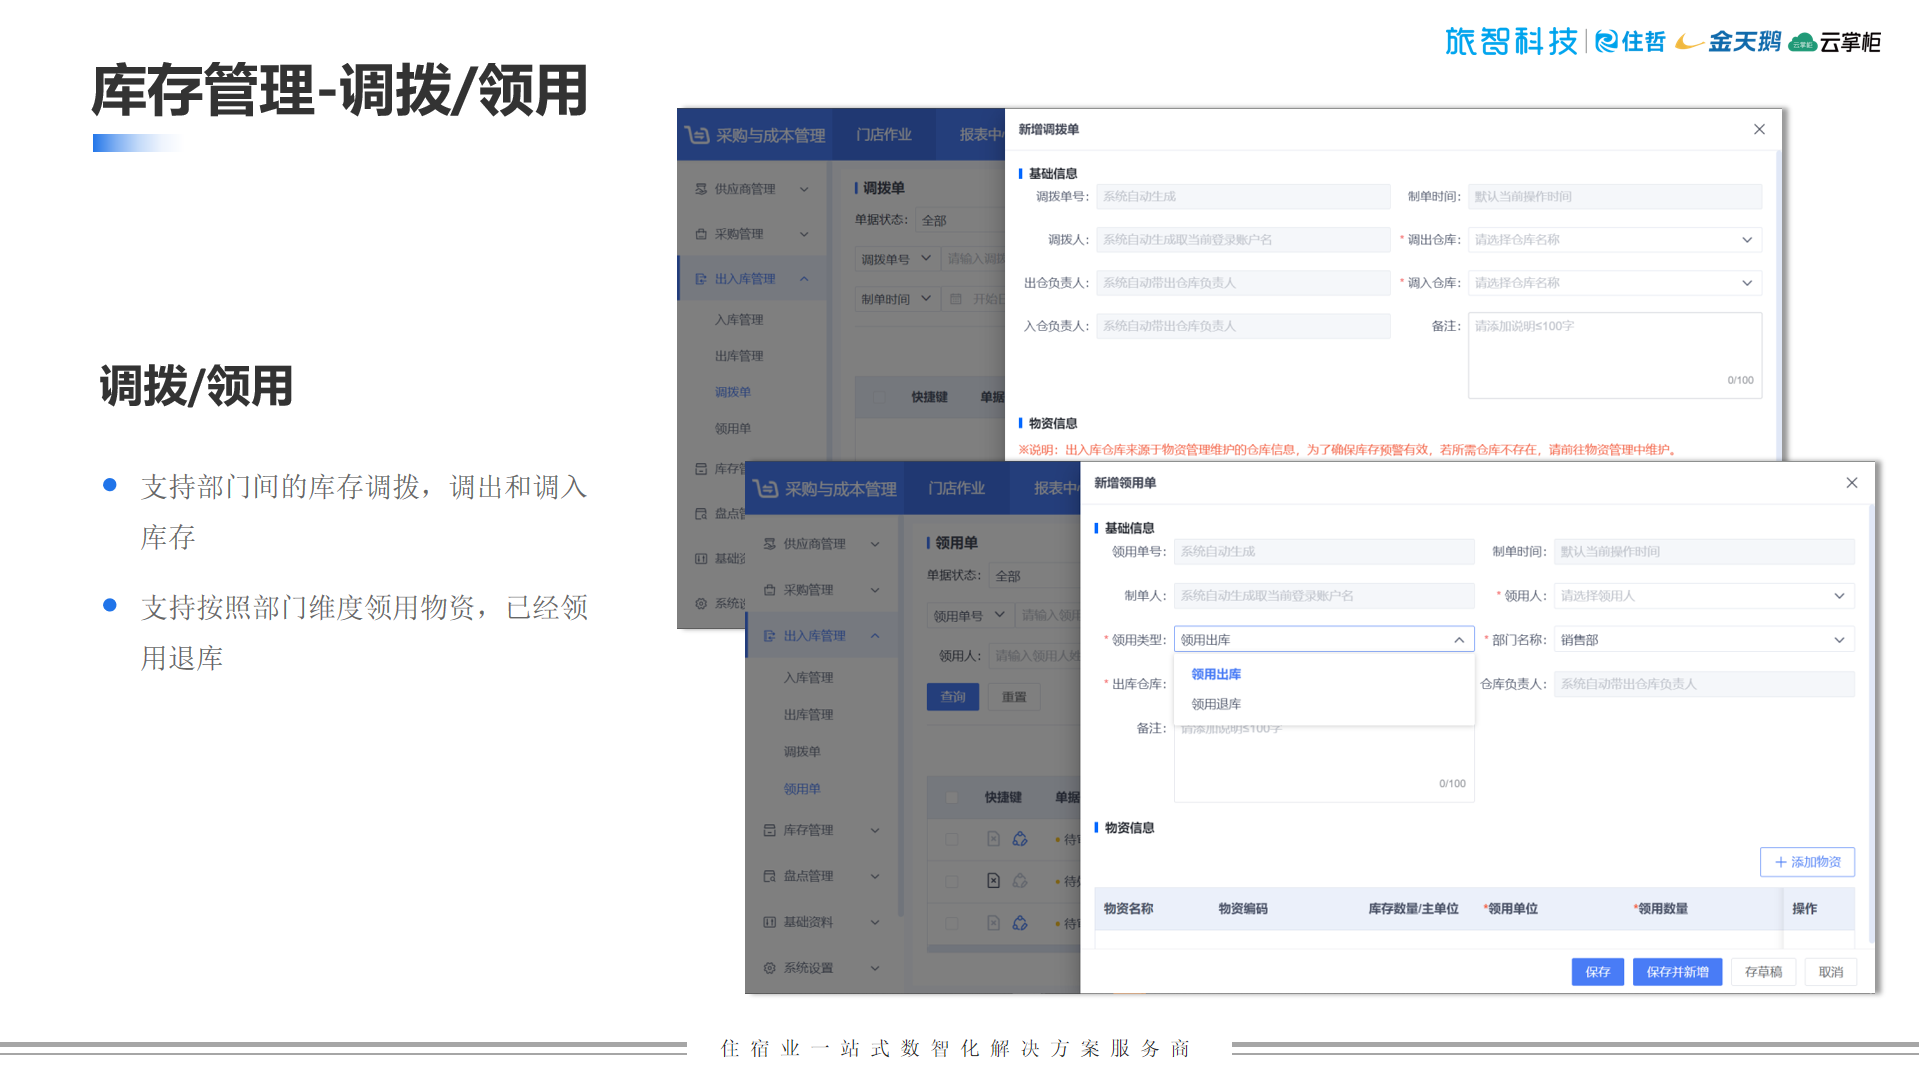Open the 领用单 item in lower sidebar
Screen dimensions: 1920x1080
point(802,789)
